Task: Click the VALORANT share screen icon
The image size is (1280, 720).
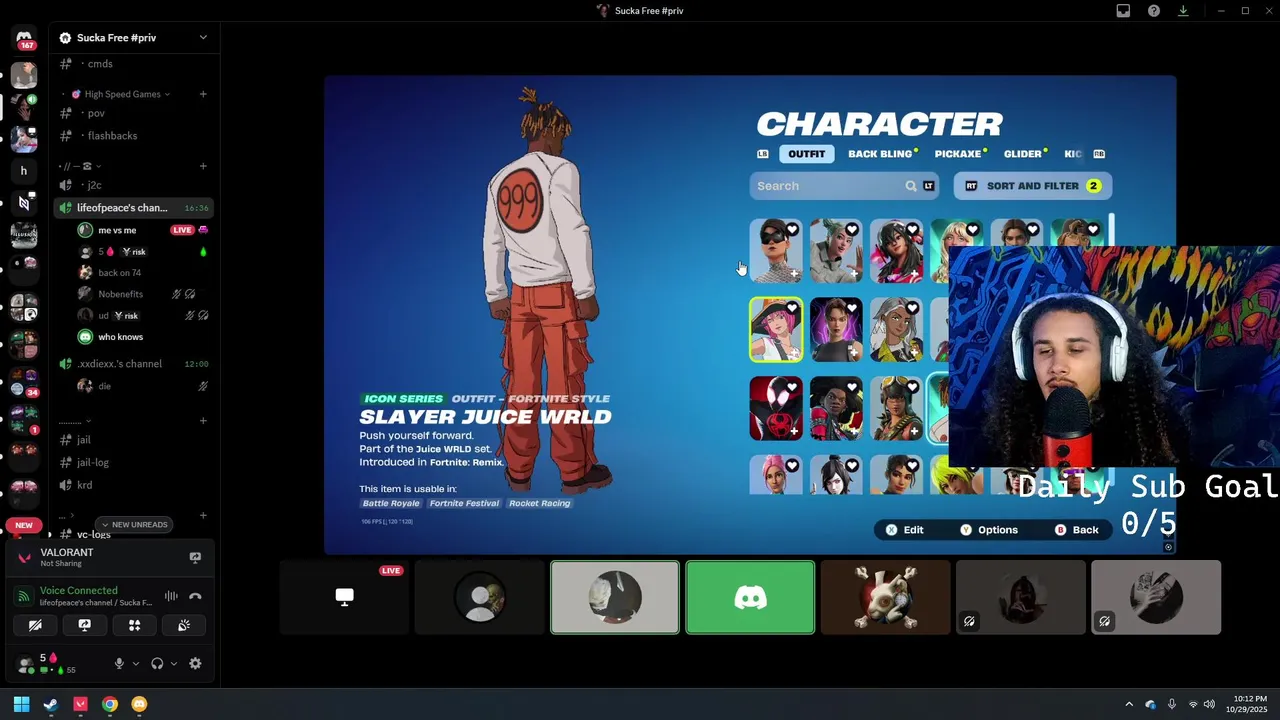Action: 195,558
